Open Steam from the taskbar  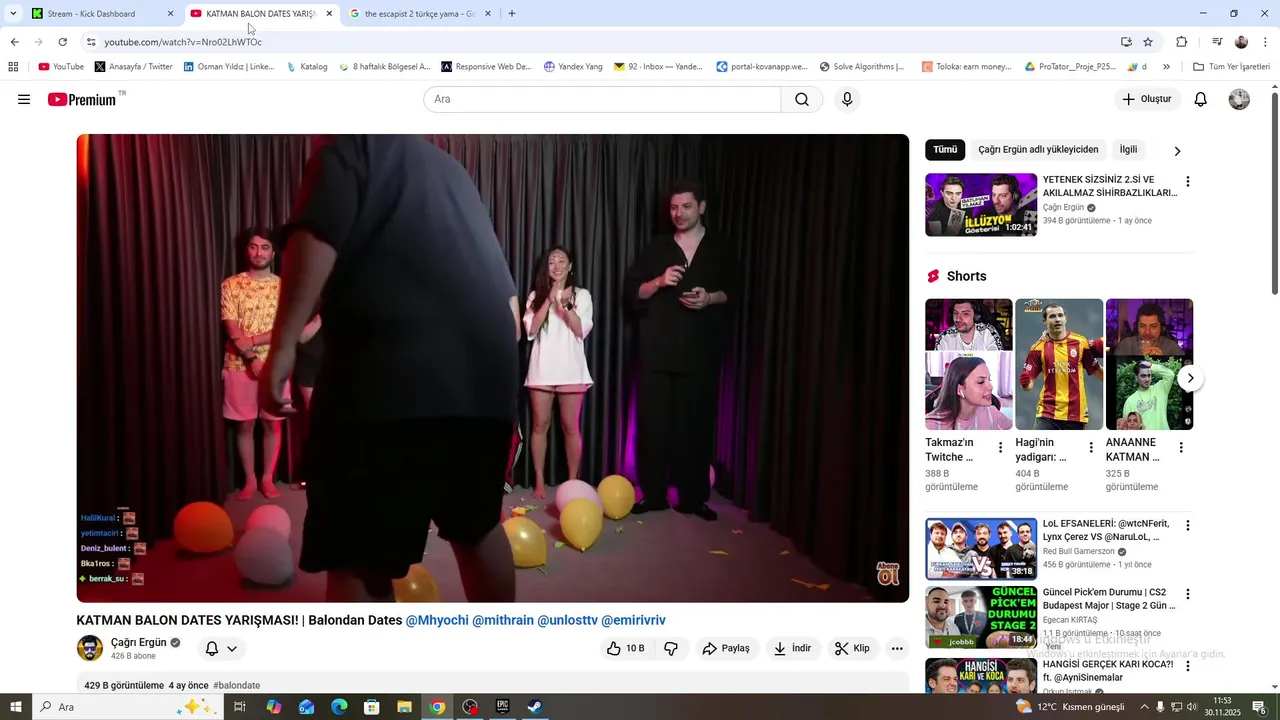tap(535, 707)
